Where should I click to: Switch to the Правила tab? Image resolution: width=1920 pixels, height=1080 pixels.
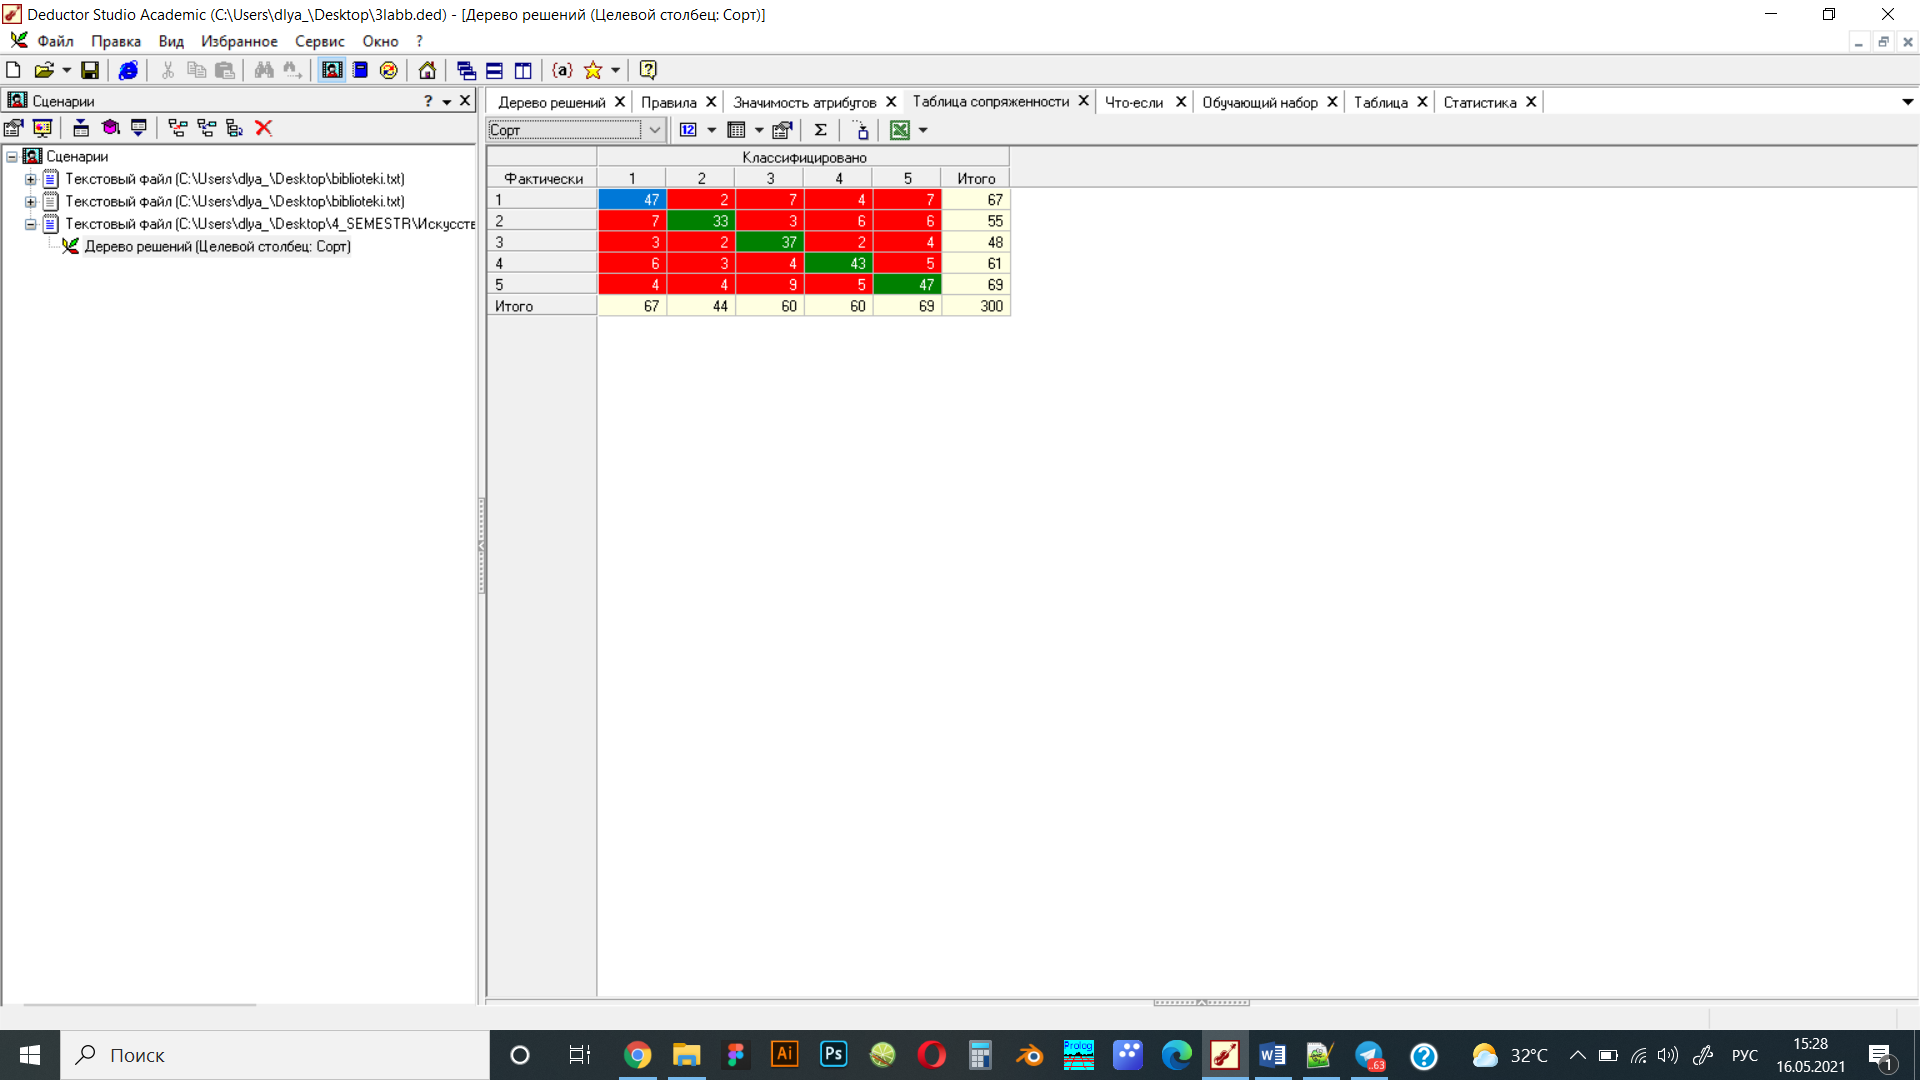coord(668,102)
